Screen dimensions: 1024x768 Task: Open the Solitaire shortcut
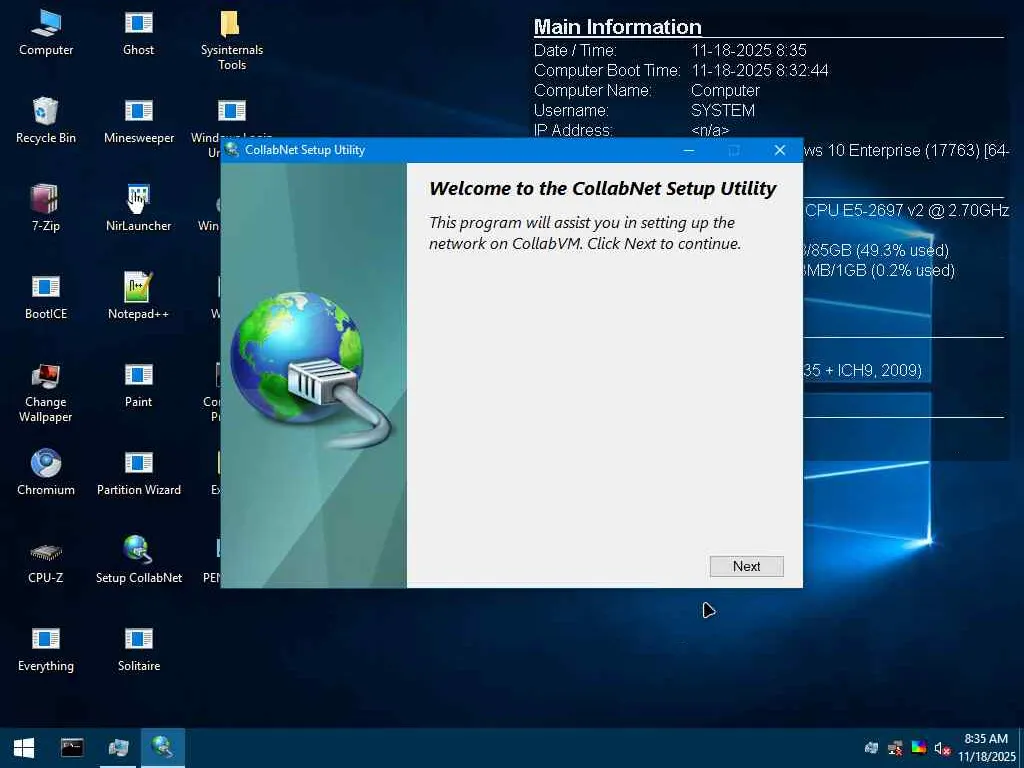[x=138, y=649]
